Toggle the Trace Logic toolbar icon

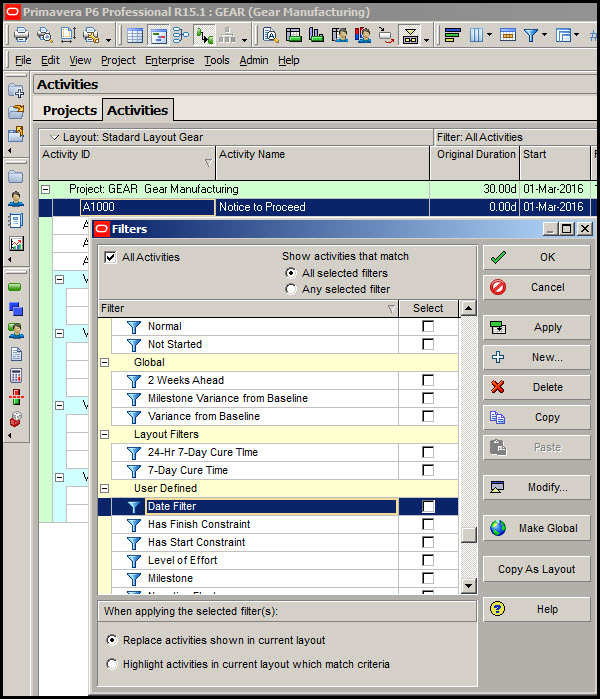tap(204, 35)
